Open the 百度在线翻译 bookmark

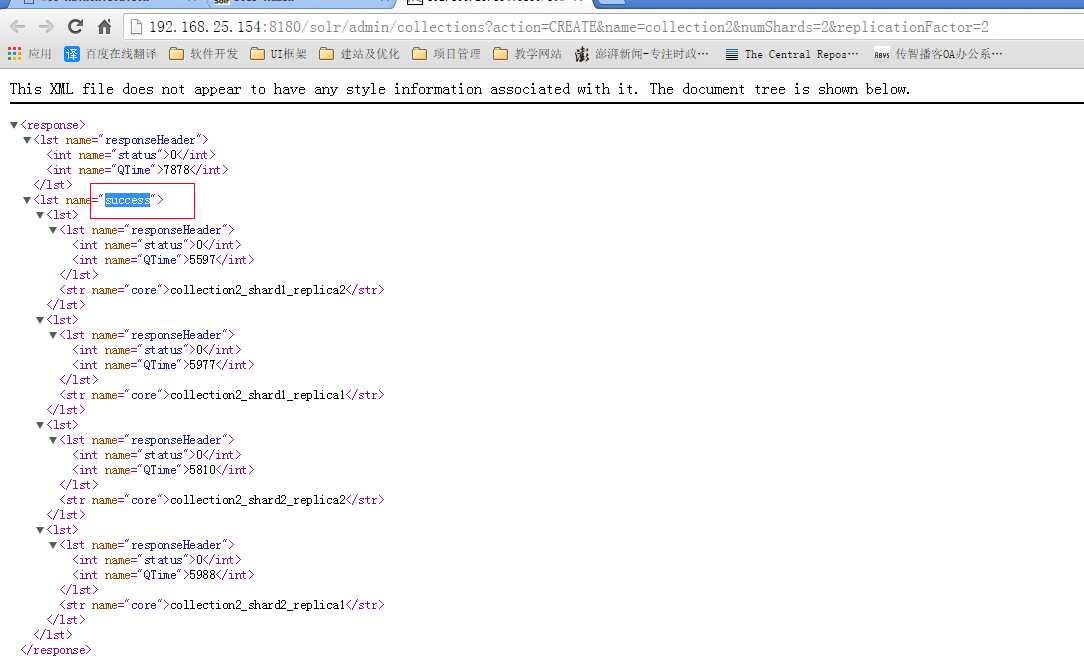tap(110, 54)
